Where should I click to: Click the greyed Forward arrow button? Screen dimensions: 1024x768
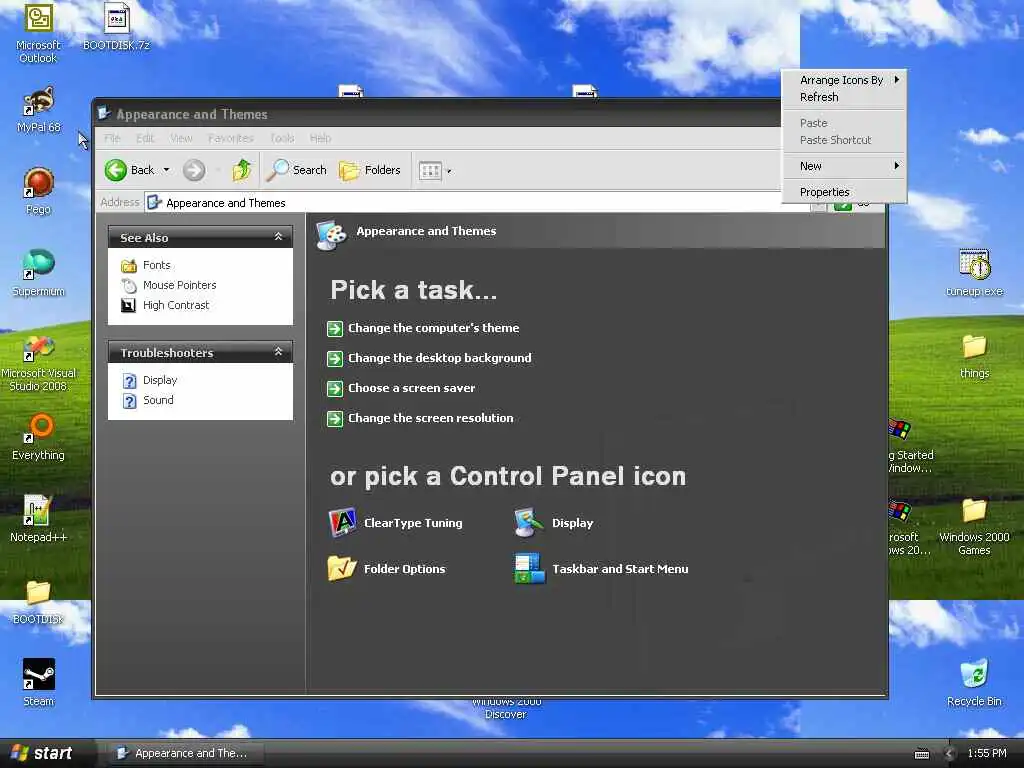coord(194,170)
